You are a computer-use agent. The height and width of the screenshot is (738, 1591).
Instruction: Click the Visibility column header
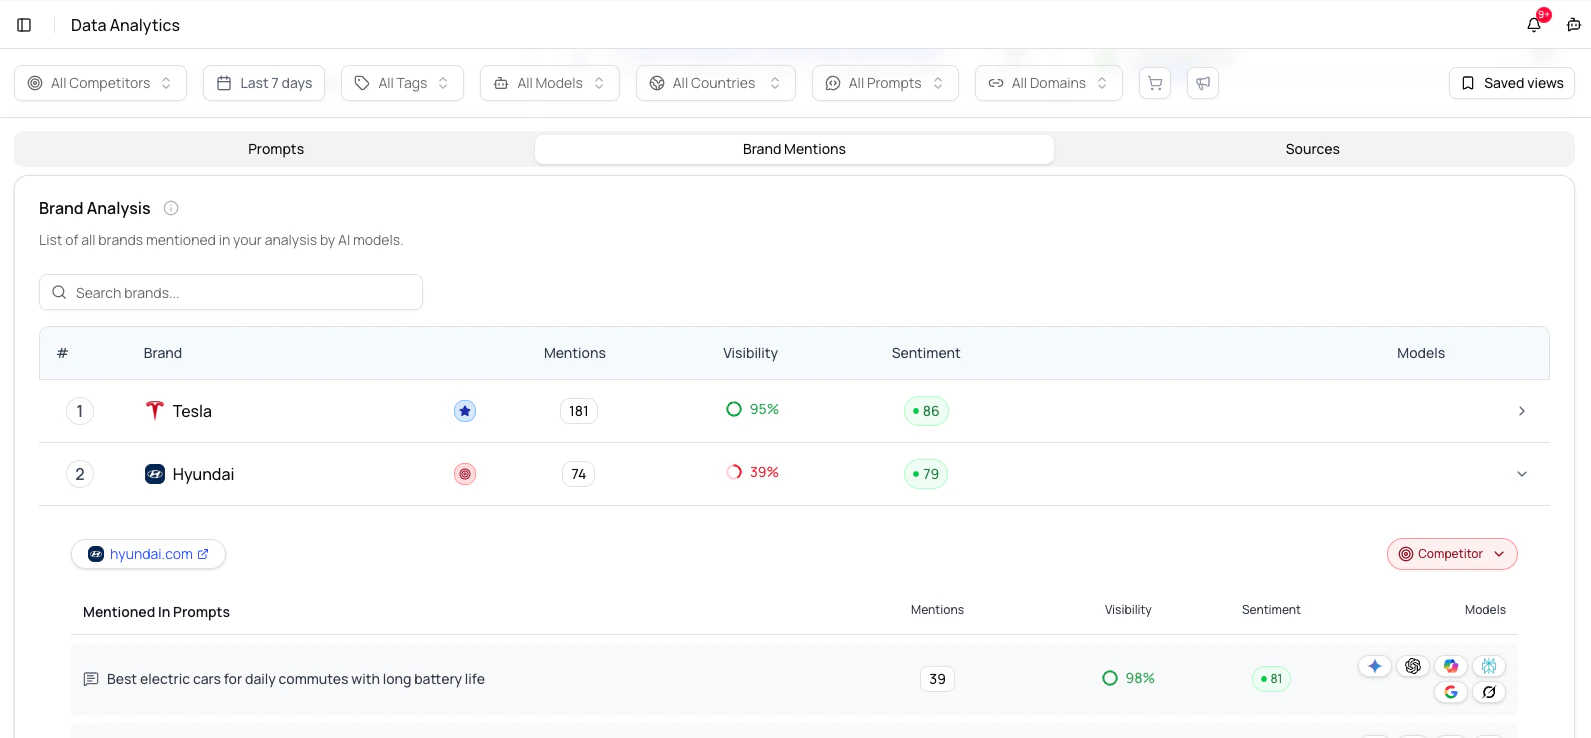click(x=750, y=353)
